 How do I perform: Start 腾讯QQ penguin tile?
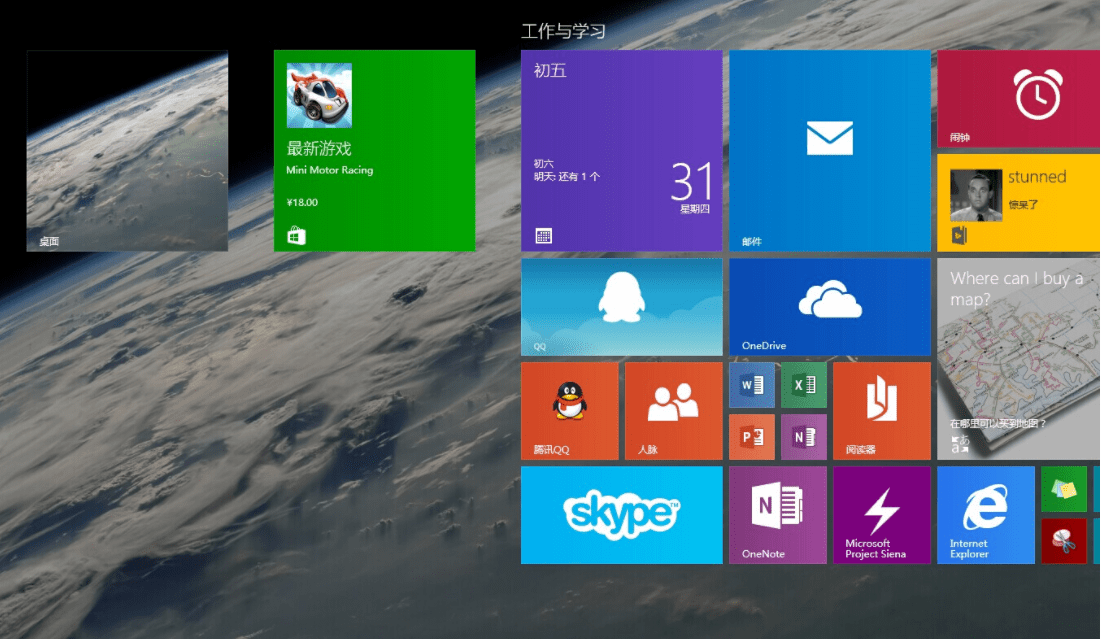click(570, 411)
